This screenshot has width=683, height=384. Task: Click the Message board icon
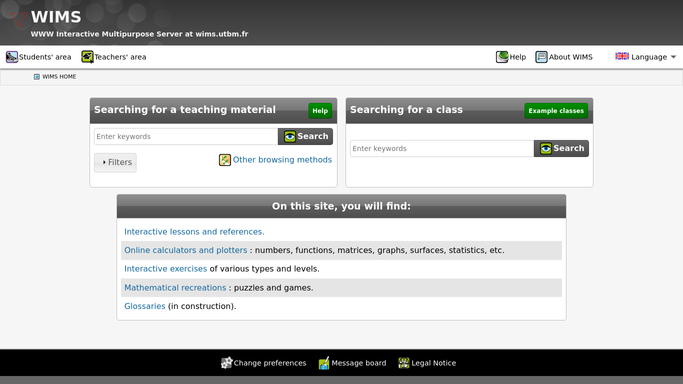(324, 363)
